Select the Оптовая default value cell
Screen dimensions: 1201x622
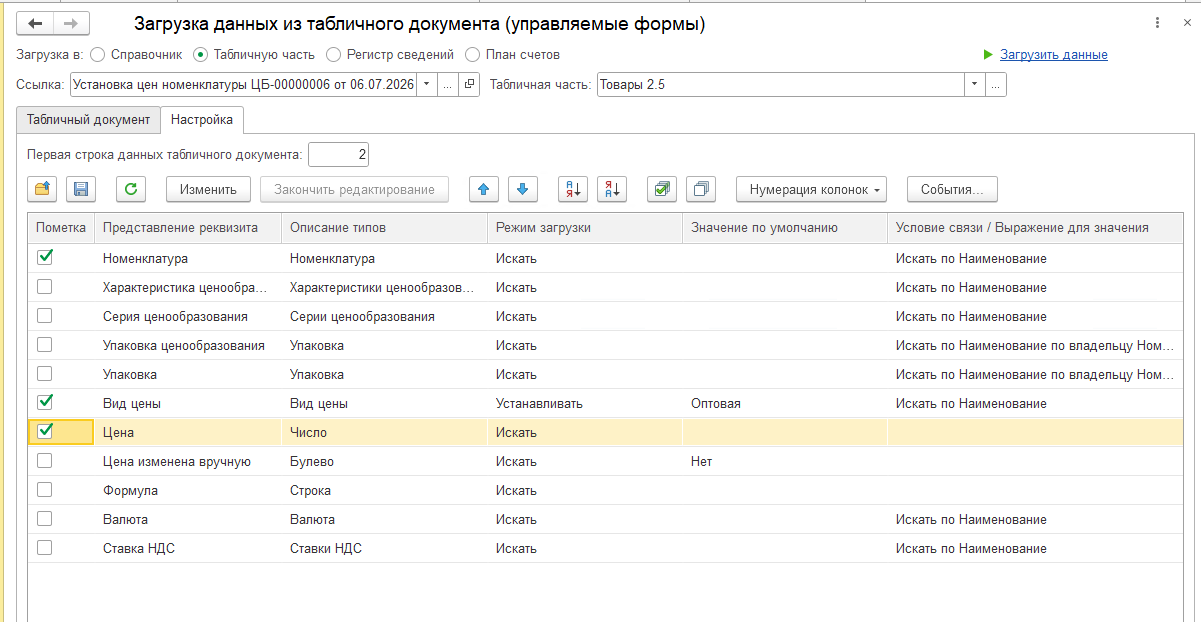(785, 403)
